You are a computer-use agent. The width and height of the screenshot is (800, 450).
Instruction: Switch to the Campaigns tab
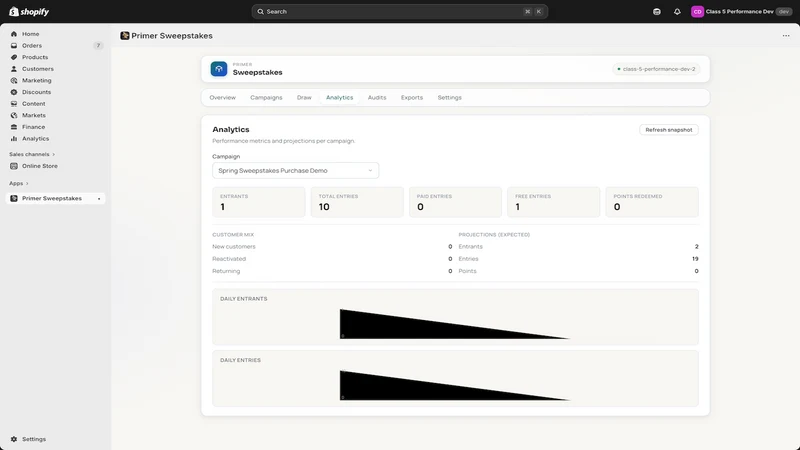tap(266, 97)
